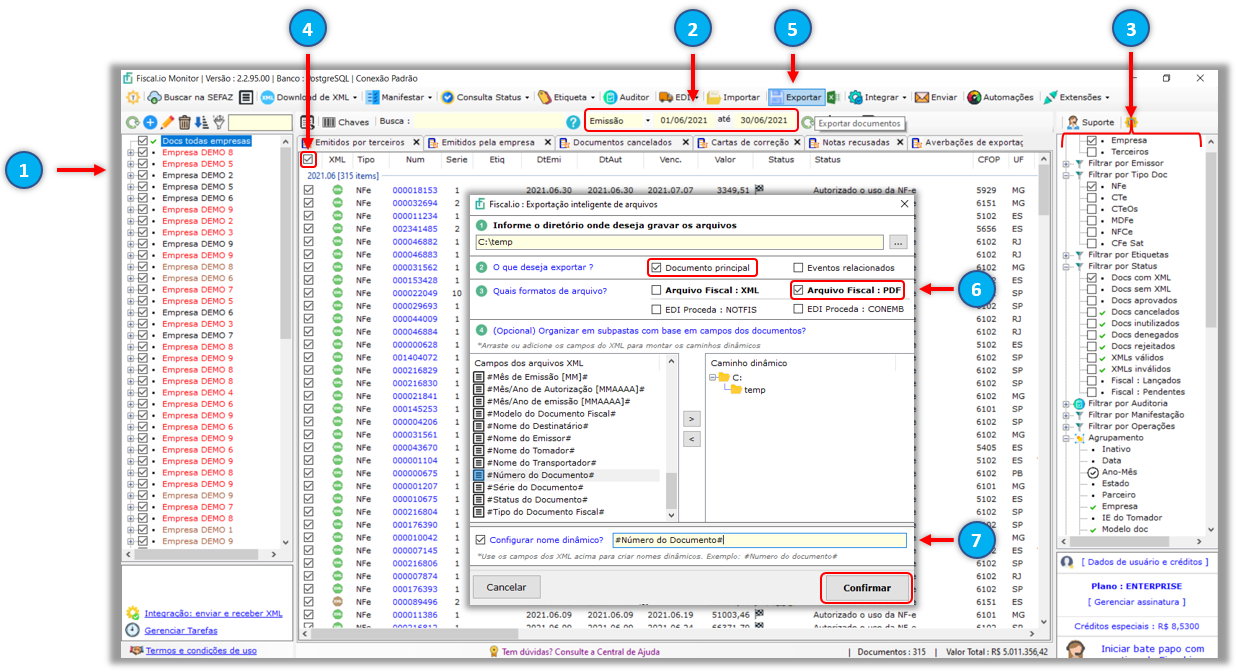Viewport: 1236px width, 672px height.
Task: Uncheck the Documento principal checkbox
Action: [656, 268]
